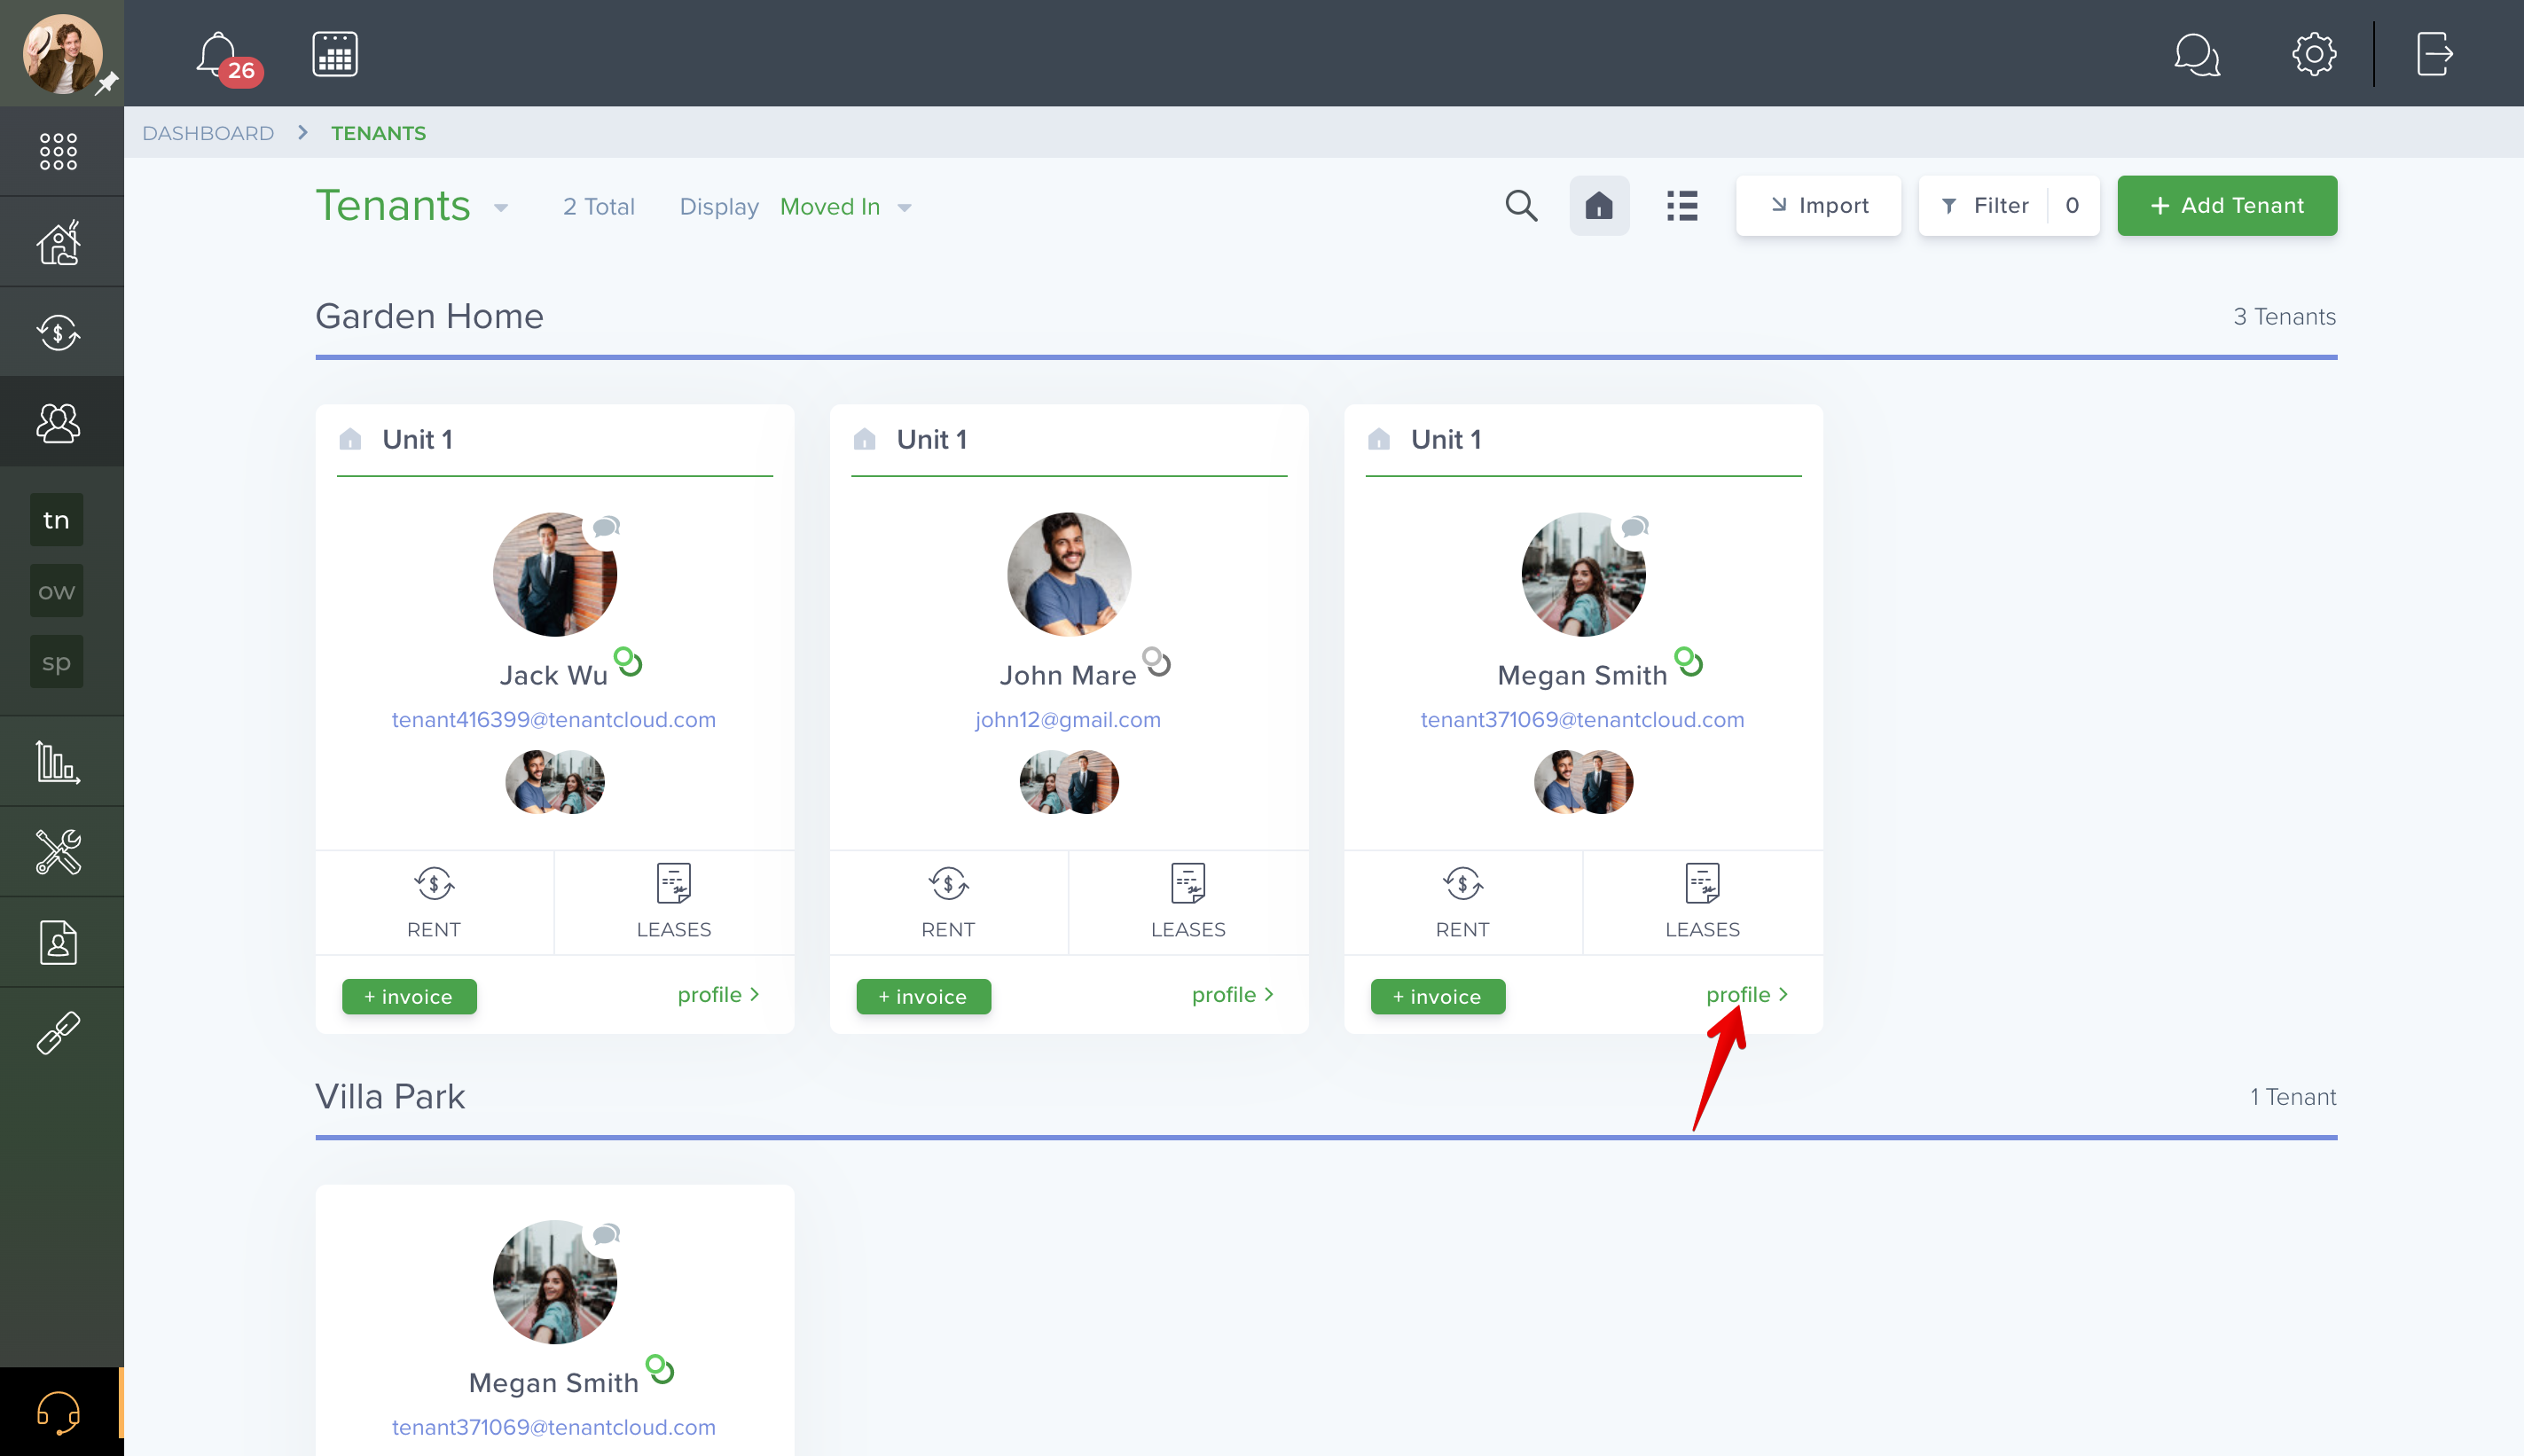Click the search magnifier icon
The width and height of the screenshot is (2524, 1456).
coord(1521,205)
